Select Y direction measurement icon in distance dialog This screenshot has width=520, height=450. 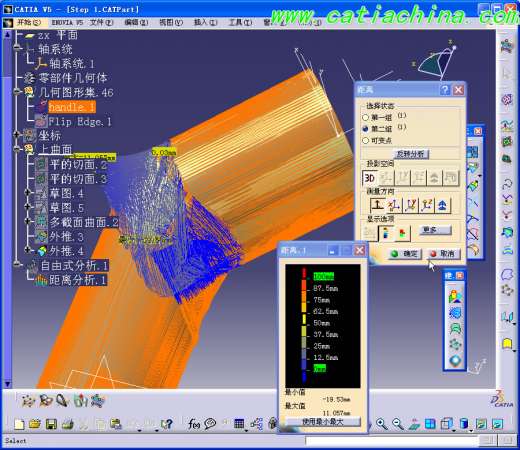411,205
